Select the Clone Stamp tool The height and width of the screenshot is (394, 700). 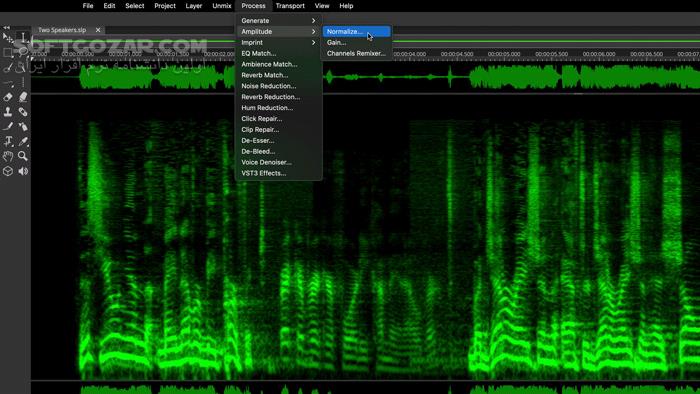[8, 112]
